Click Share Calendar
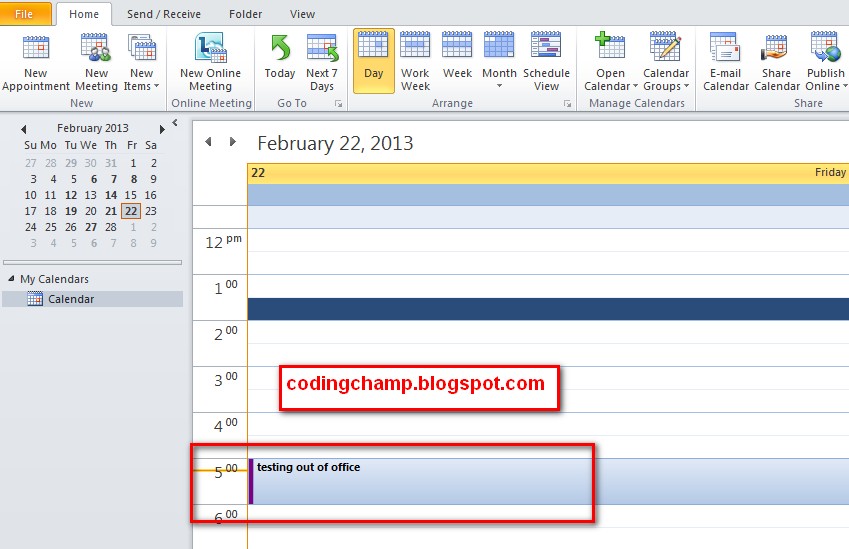The image size is (849, 549). (x=776, y=62)
